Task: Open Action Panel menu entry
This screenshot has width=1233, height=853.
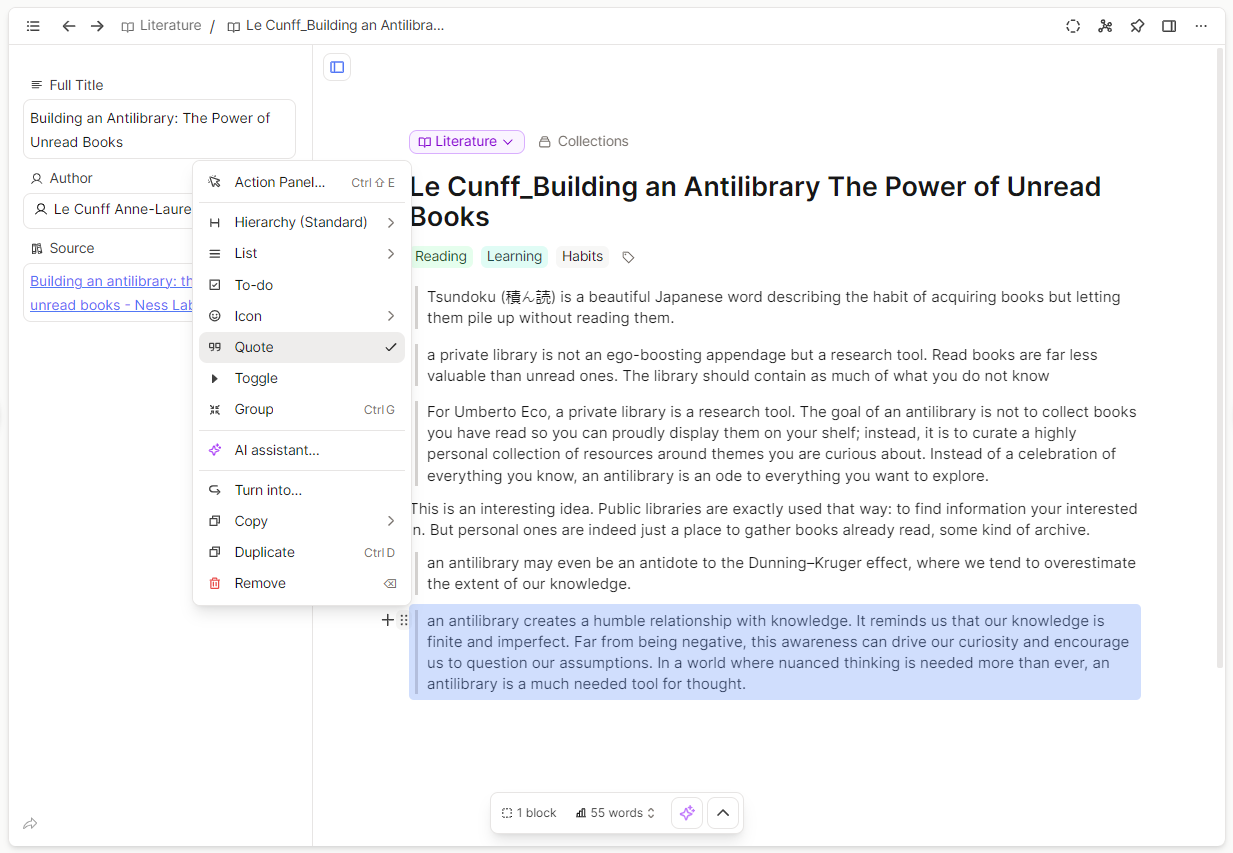Action: pos(302,182)
